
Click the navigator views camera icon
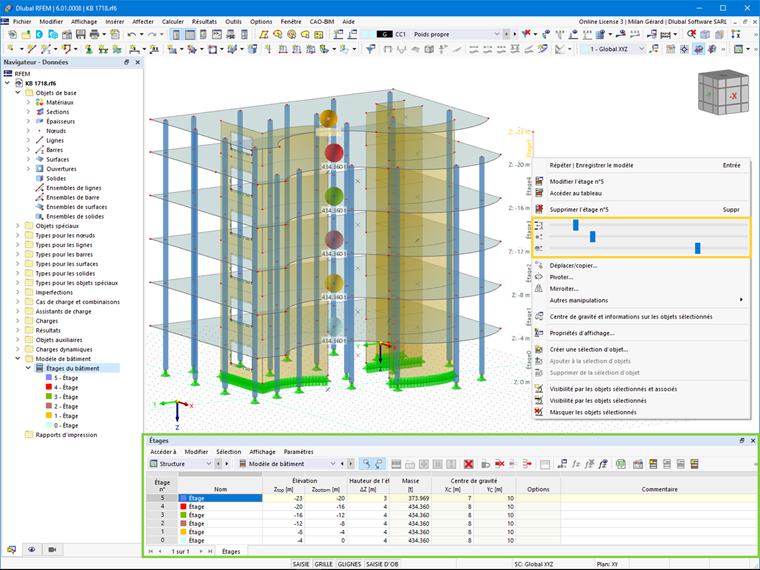(52, 550)
